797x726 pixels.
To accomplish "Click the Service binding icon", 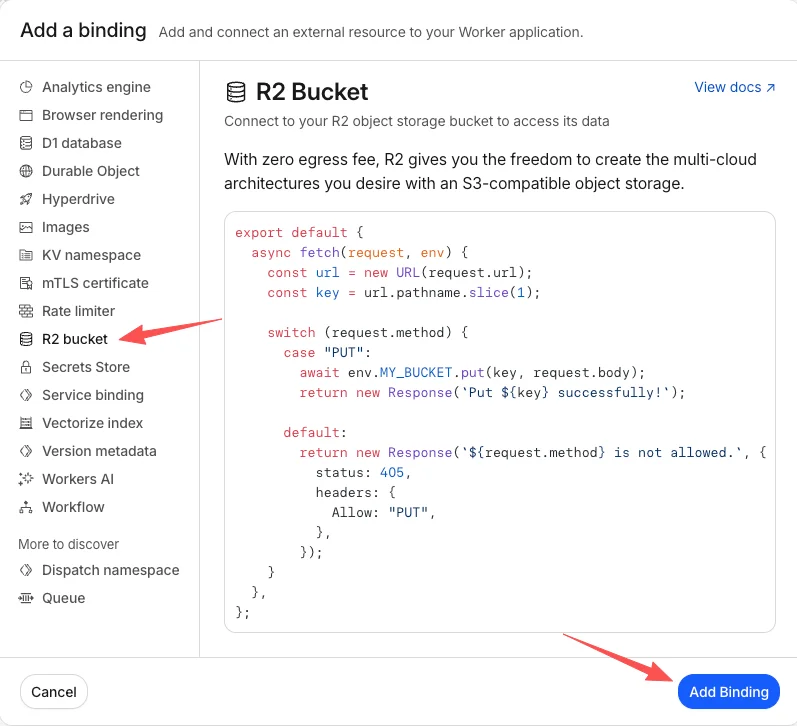I will (x=26, y=395).
